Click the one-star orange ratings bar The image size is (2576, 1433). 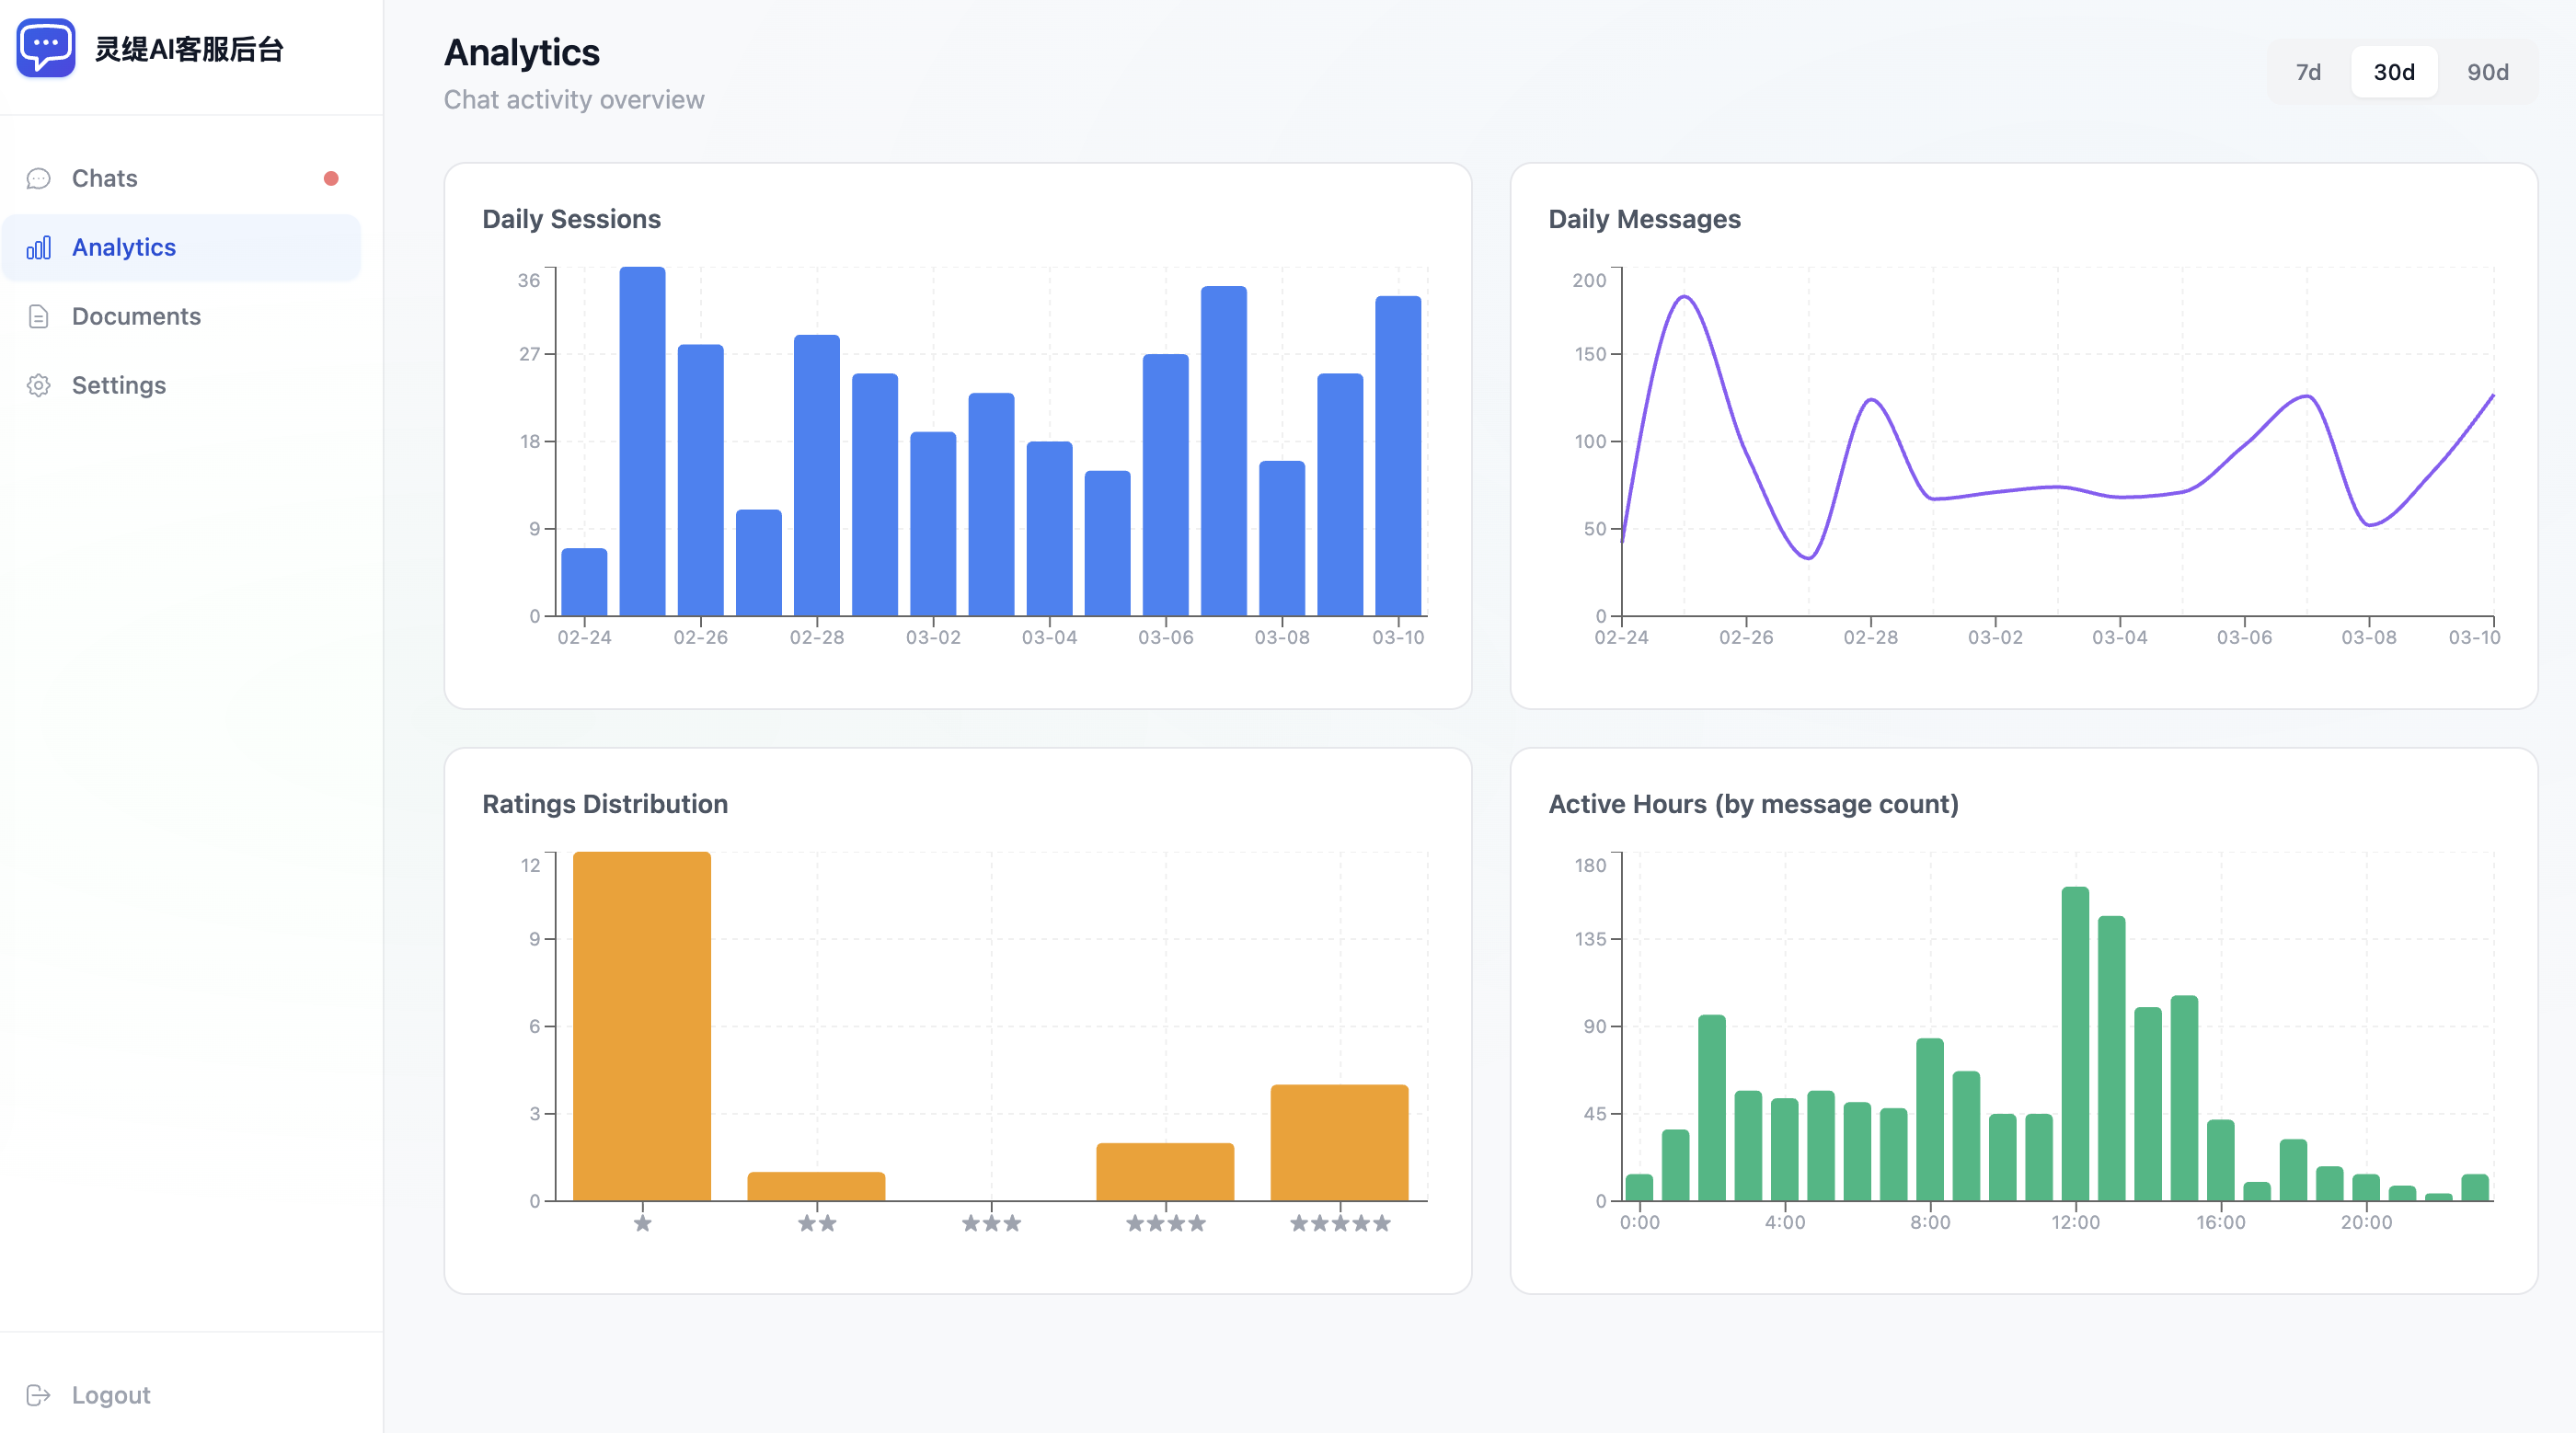[642, 1025]
